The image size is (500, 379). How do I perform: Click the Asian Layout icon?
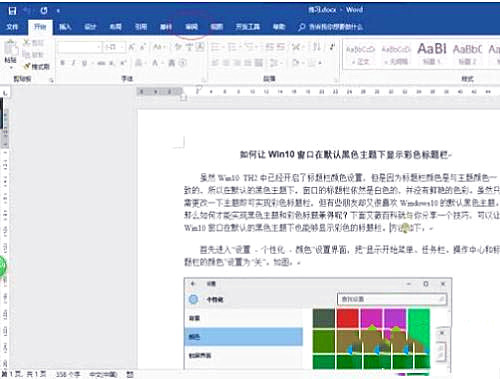point(296,47)
